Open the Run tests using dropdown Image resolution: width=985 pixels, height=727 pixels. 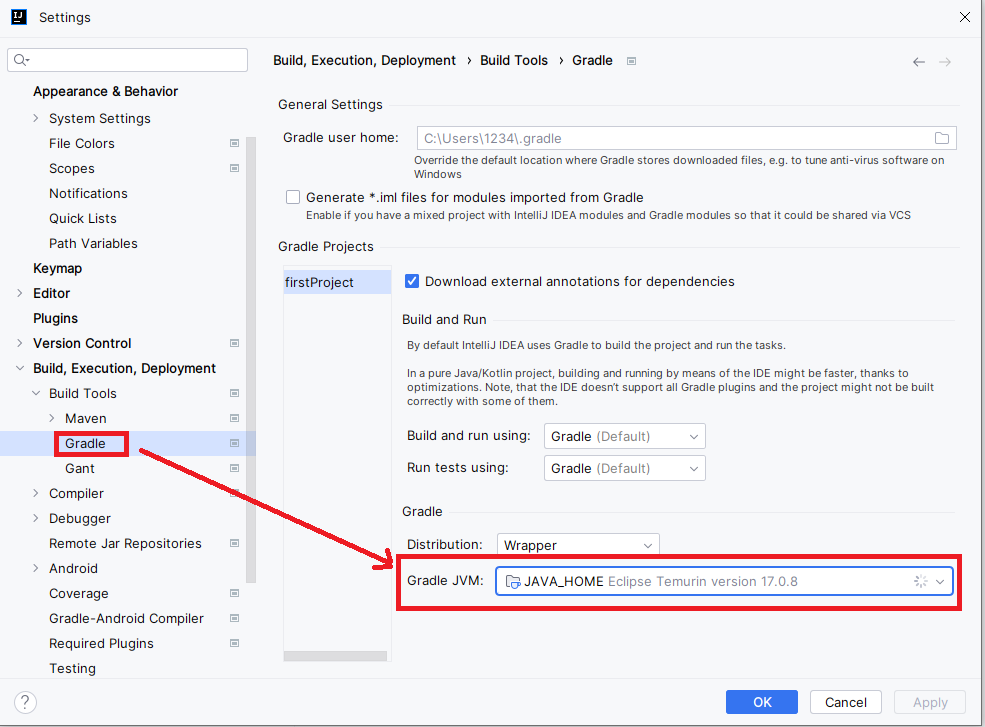[x=624, y=468]
